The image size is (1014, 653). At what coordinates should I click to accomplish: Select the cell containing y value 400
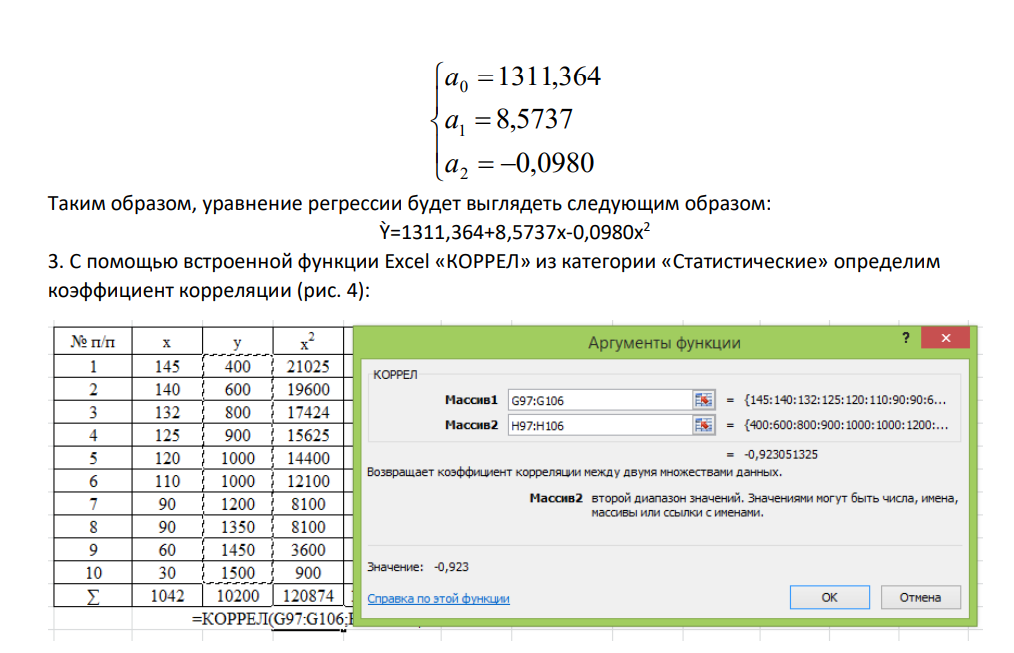coord(237,367)
